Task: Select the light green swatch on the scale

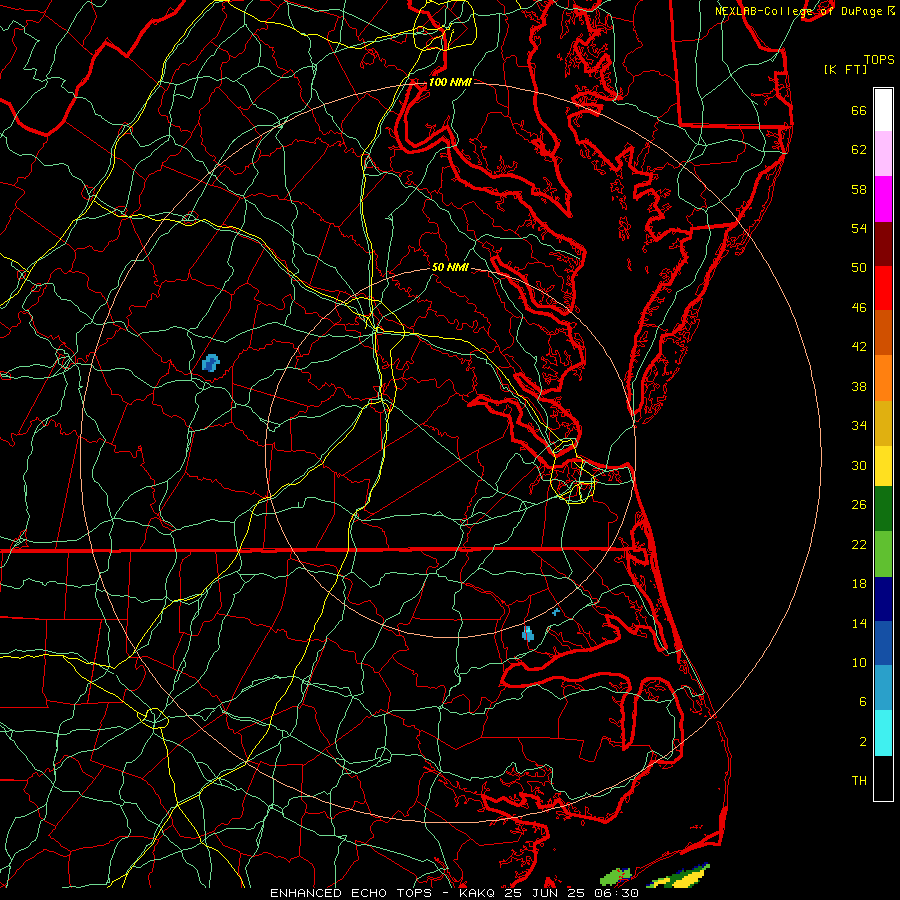Action: pyautogui.click(x=883, y=554)
